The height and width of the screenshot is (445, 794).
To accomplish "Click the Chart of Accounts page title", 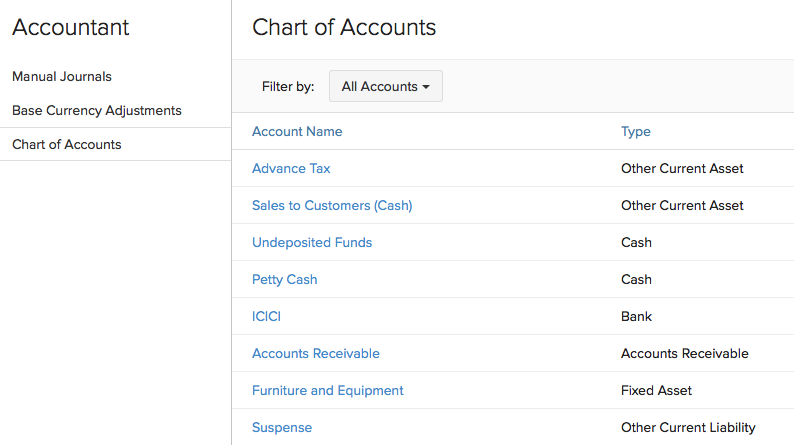I will coord(344,28).
